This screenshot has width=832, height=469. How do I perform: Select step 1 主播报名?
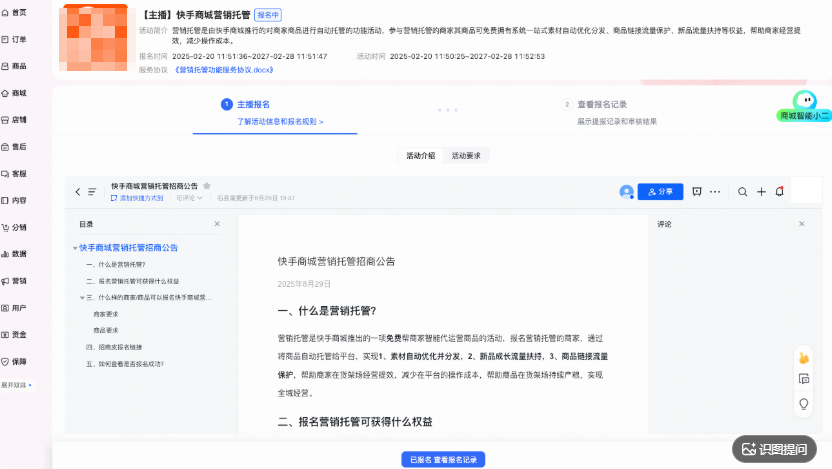253,105
